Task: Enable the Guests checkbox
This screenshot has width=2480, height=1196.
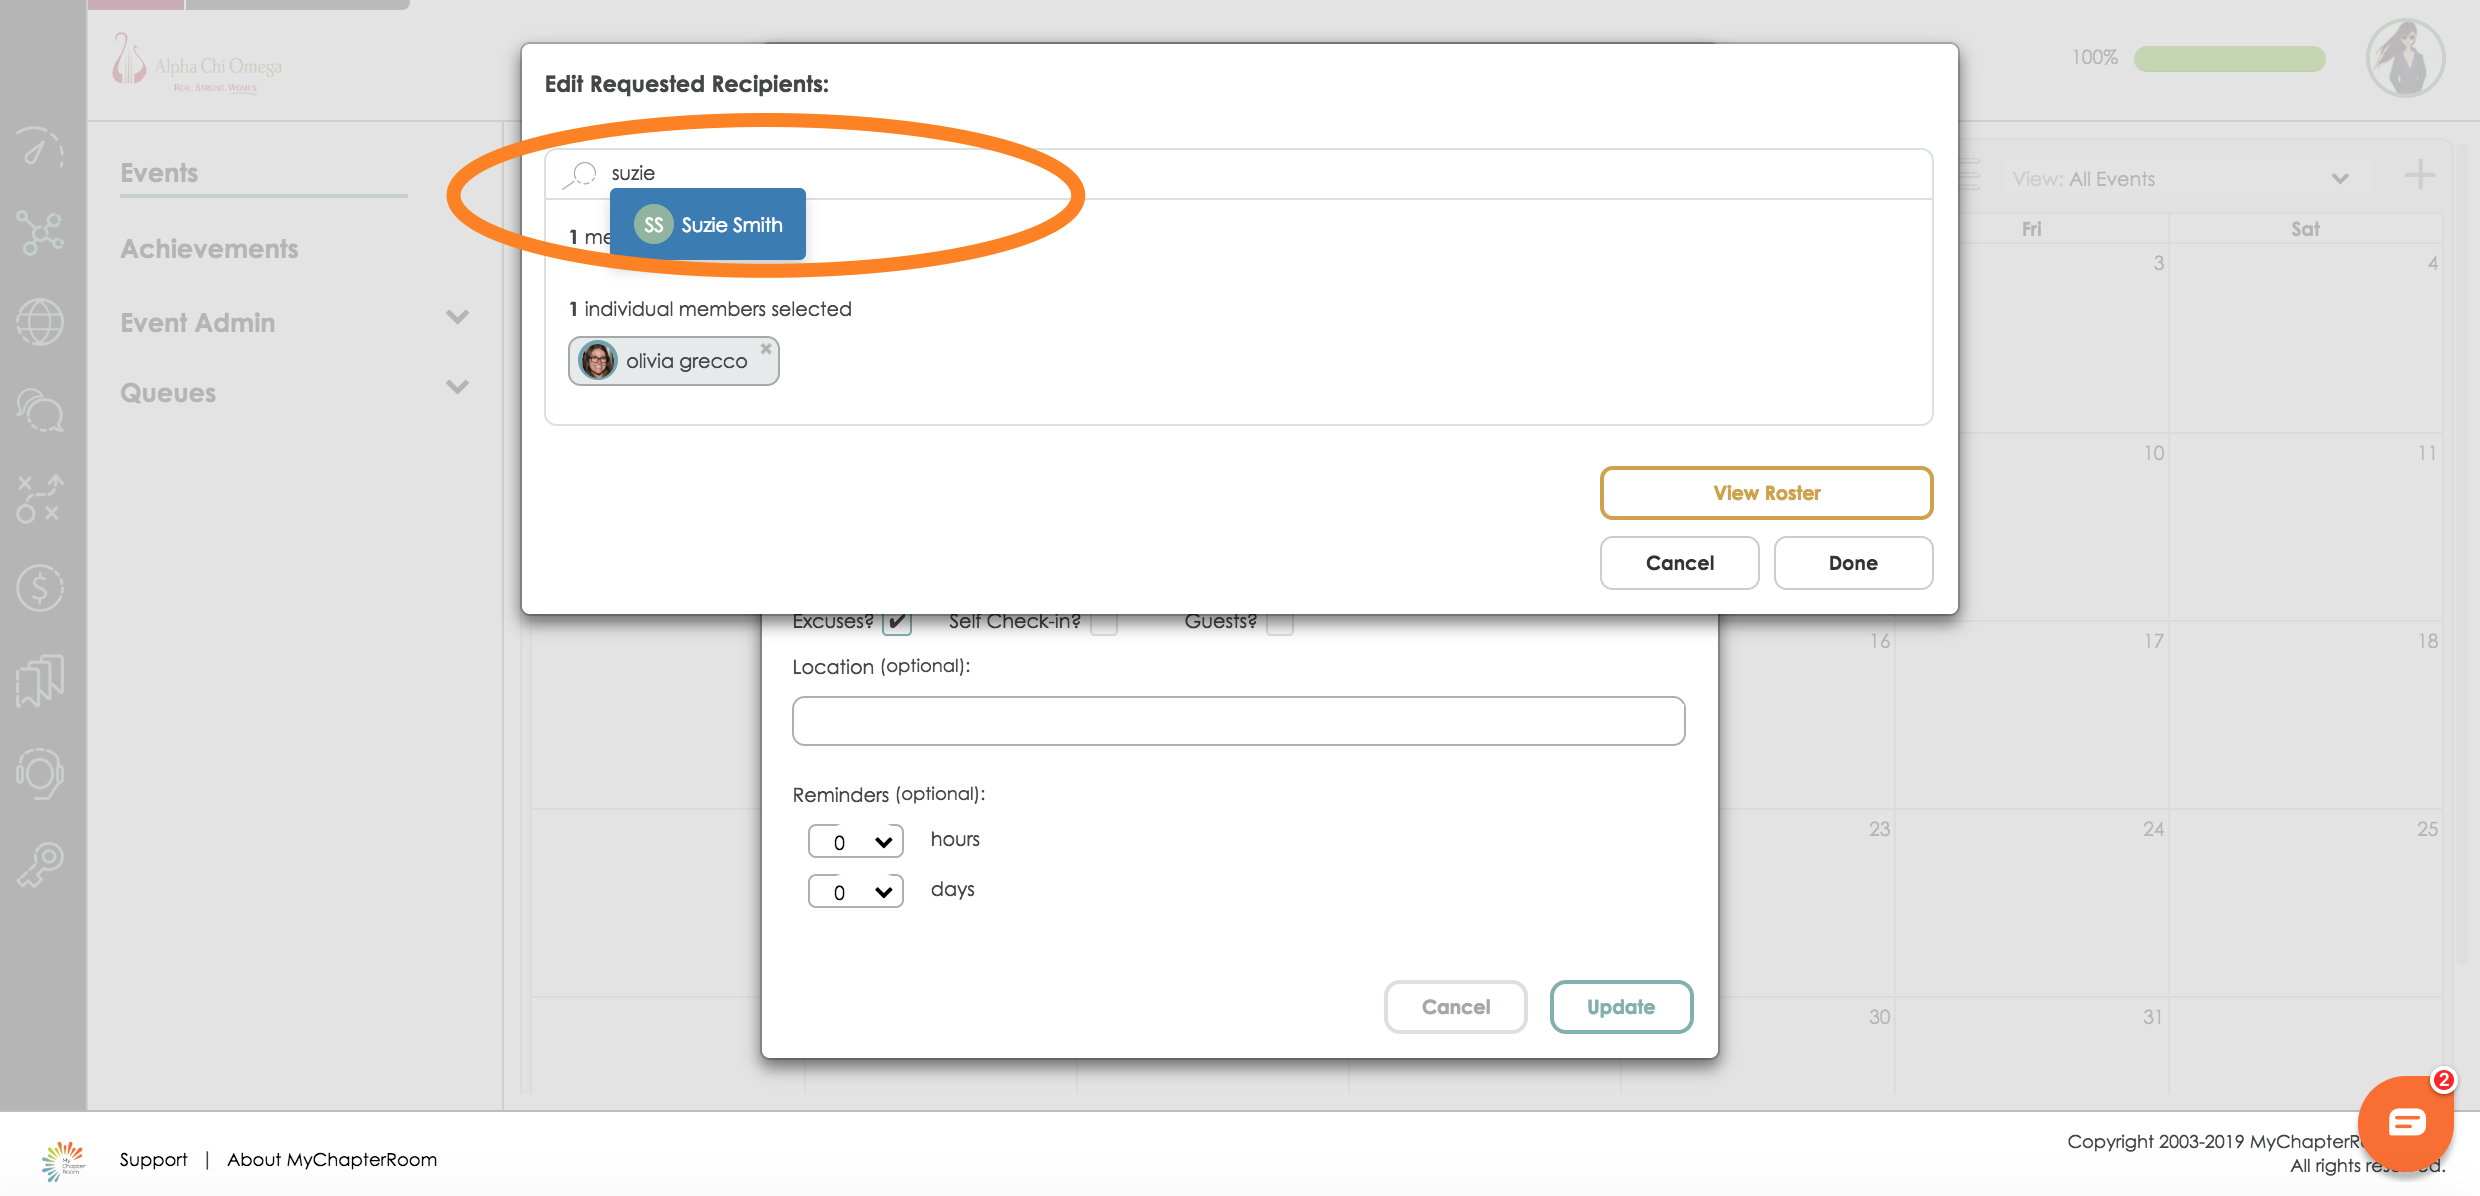Action: 1279,623
